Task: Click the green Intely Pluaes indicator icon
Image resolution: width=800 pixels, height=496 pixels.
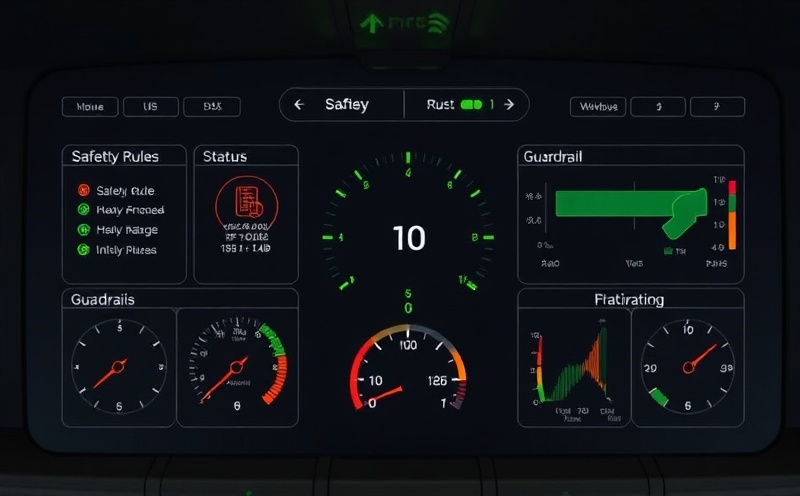Action: coord(83,250)
